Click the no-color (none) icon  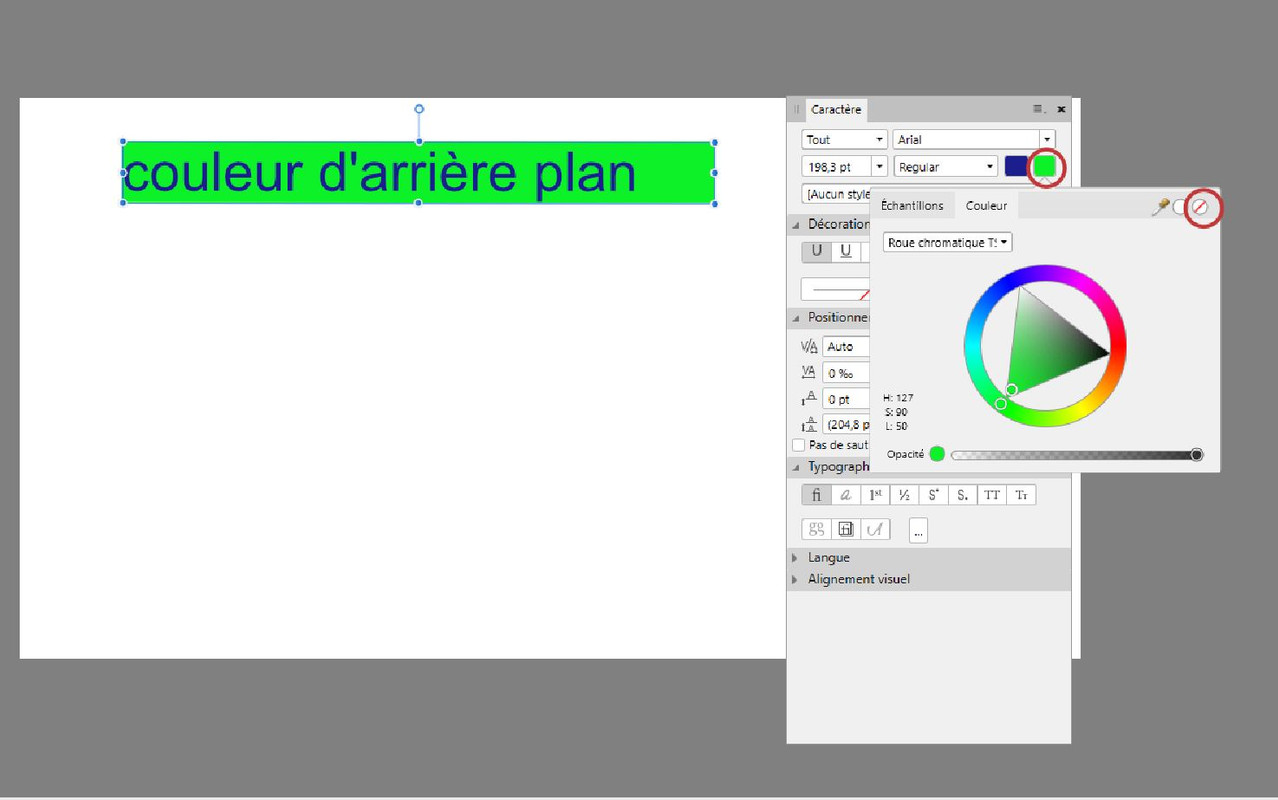click(x=1200, y=207)
